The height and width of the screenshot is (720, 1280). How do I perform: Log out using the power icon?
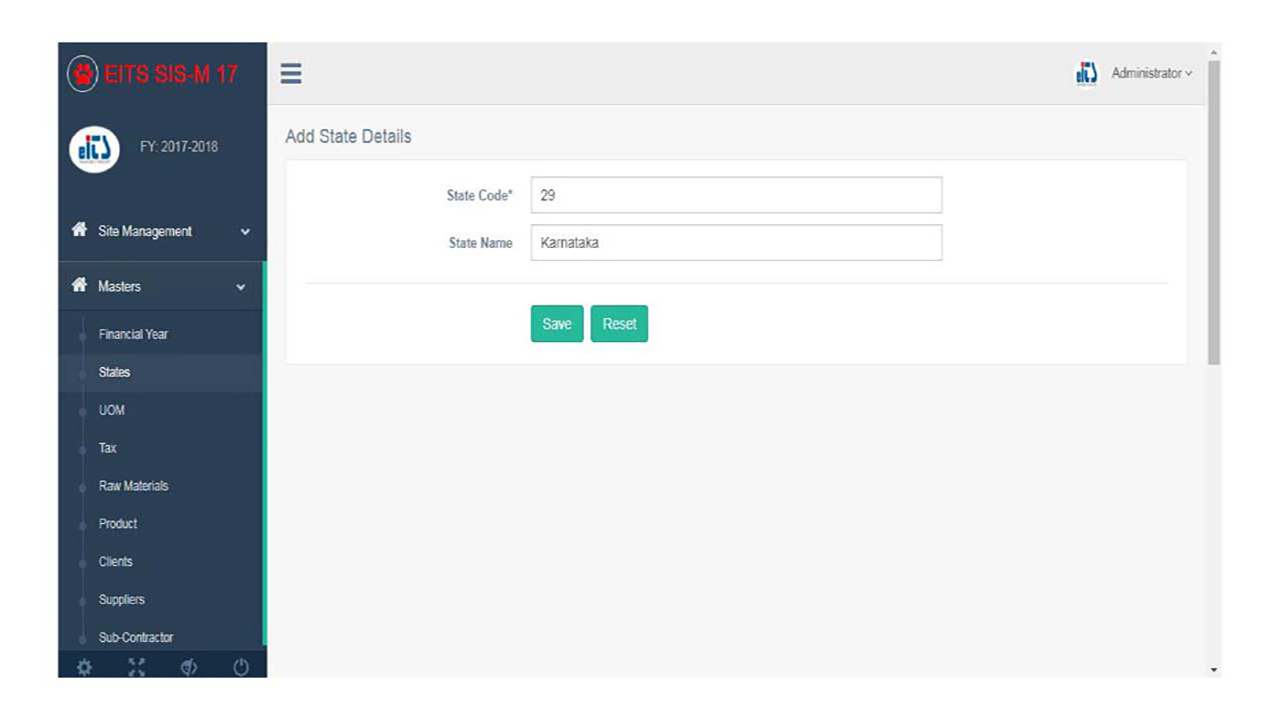click(x=241, y=668)
